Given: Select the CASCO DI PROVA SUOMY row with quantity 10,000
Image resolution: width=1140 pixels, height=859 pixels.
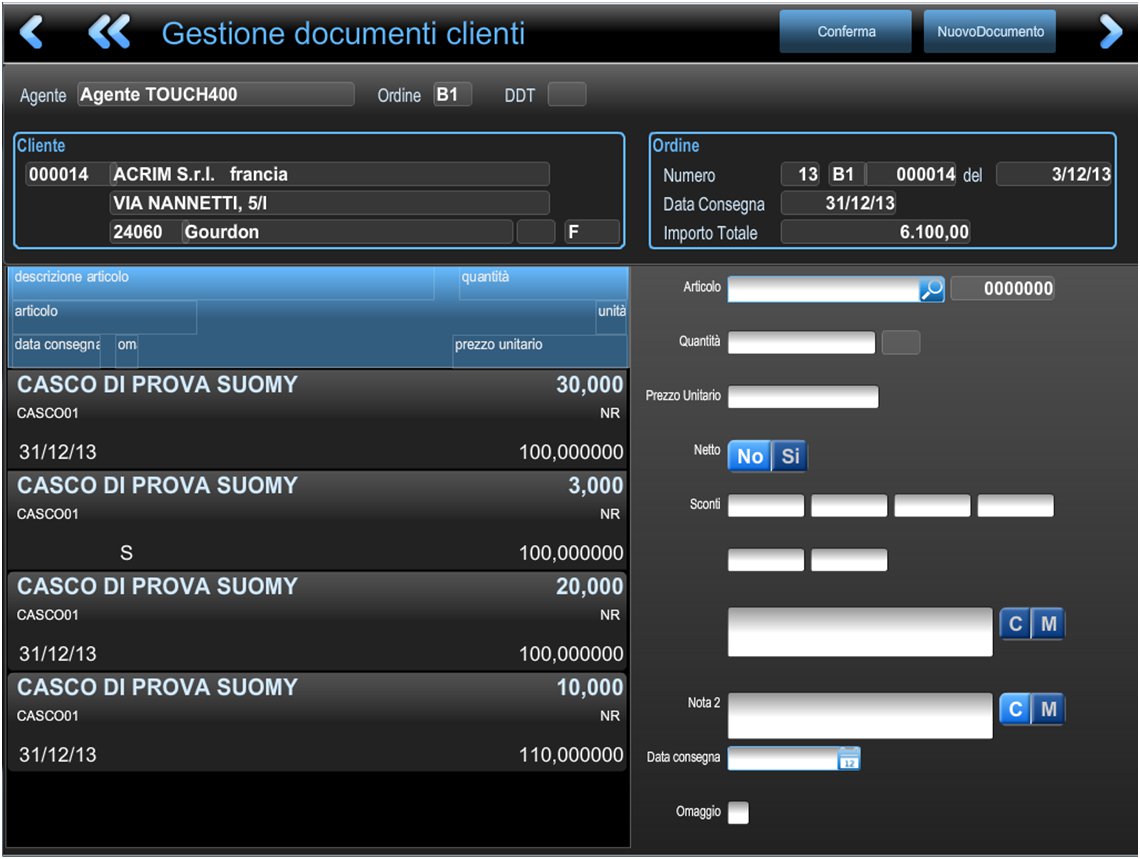Looking at the screenshot, I should pos(318,722).
